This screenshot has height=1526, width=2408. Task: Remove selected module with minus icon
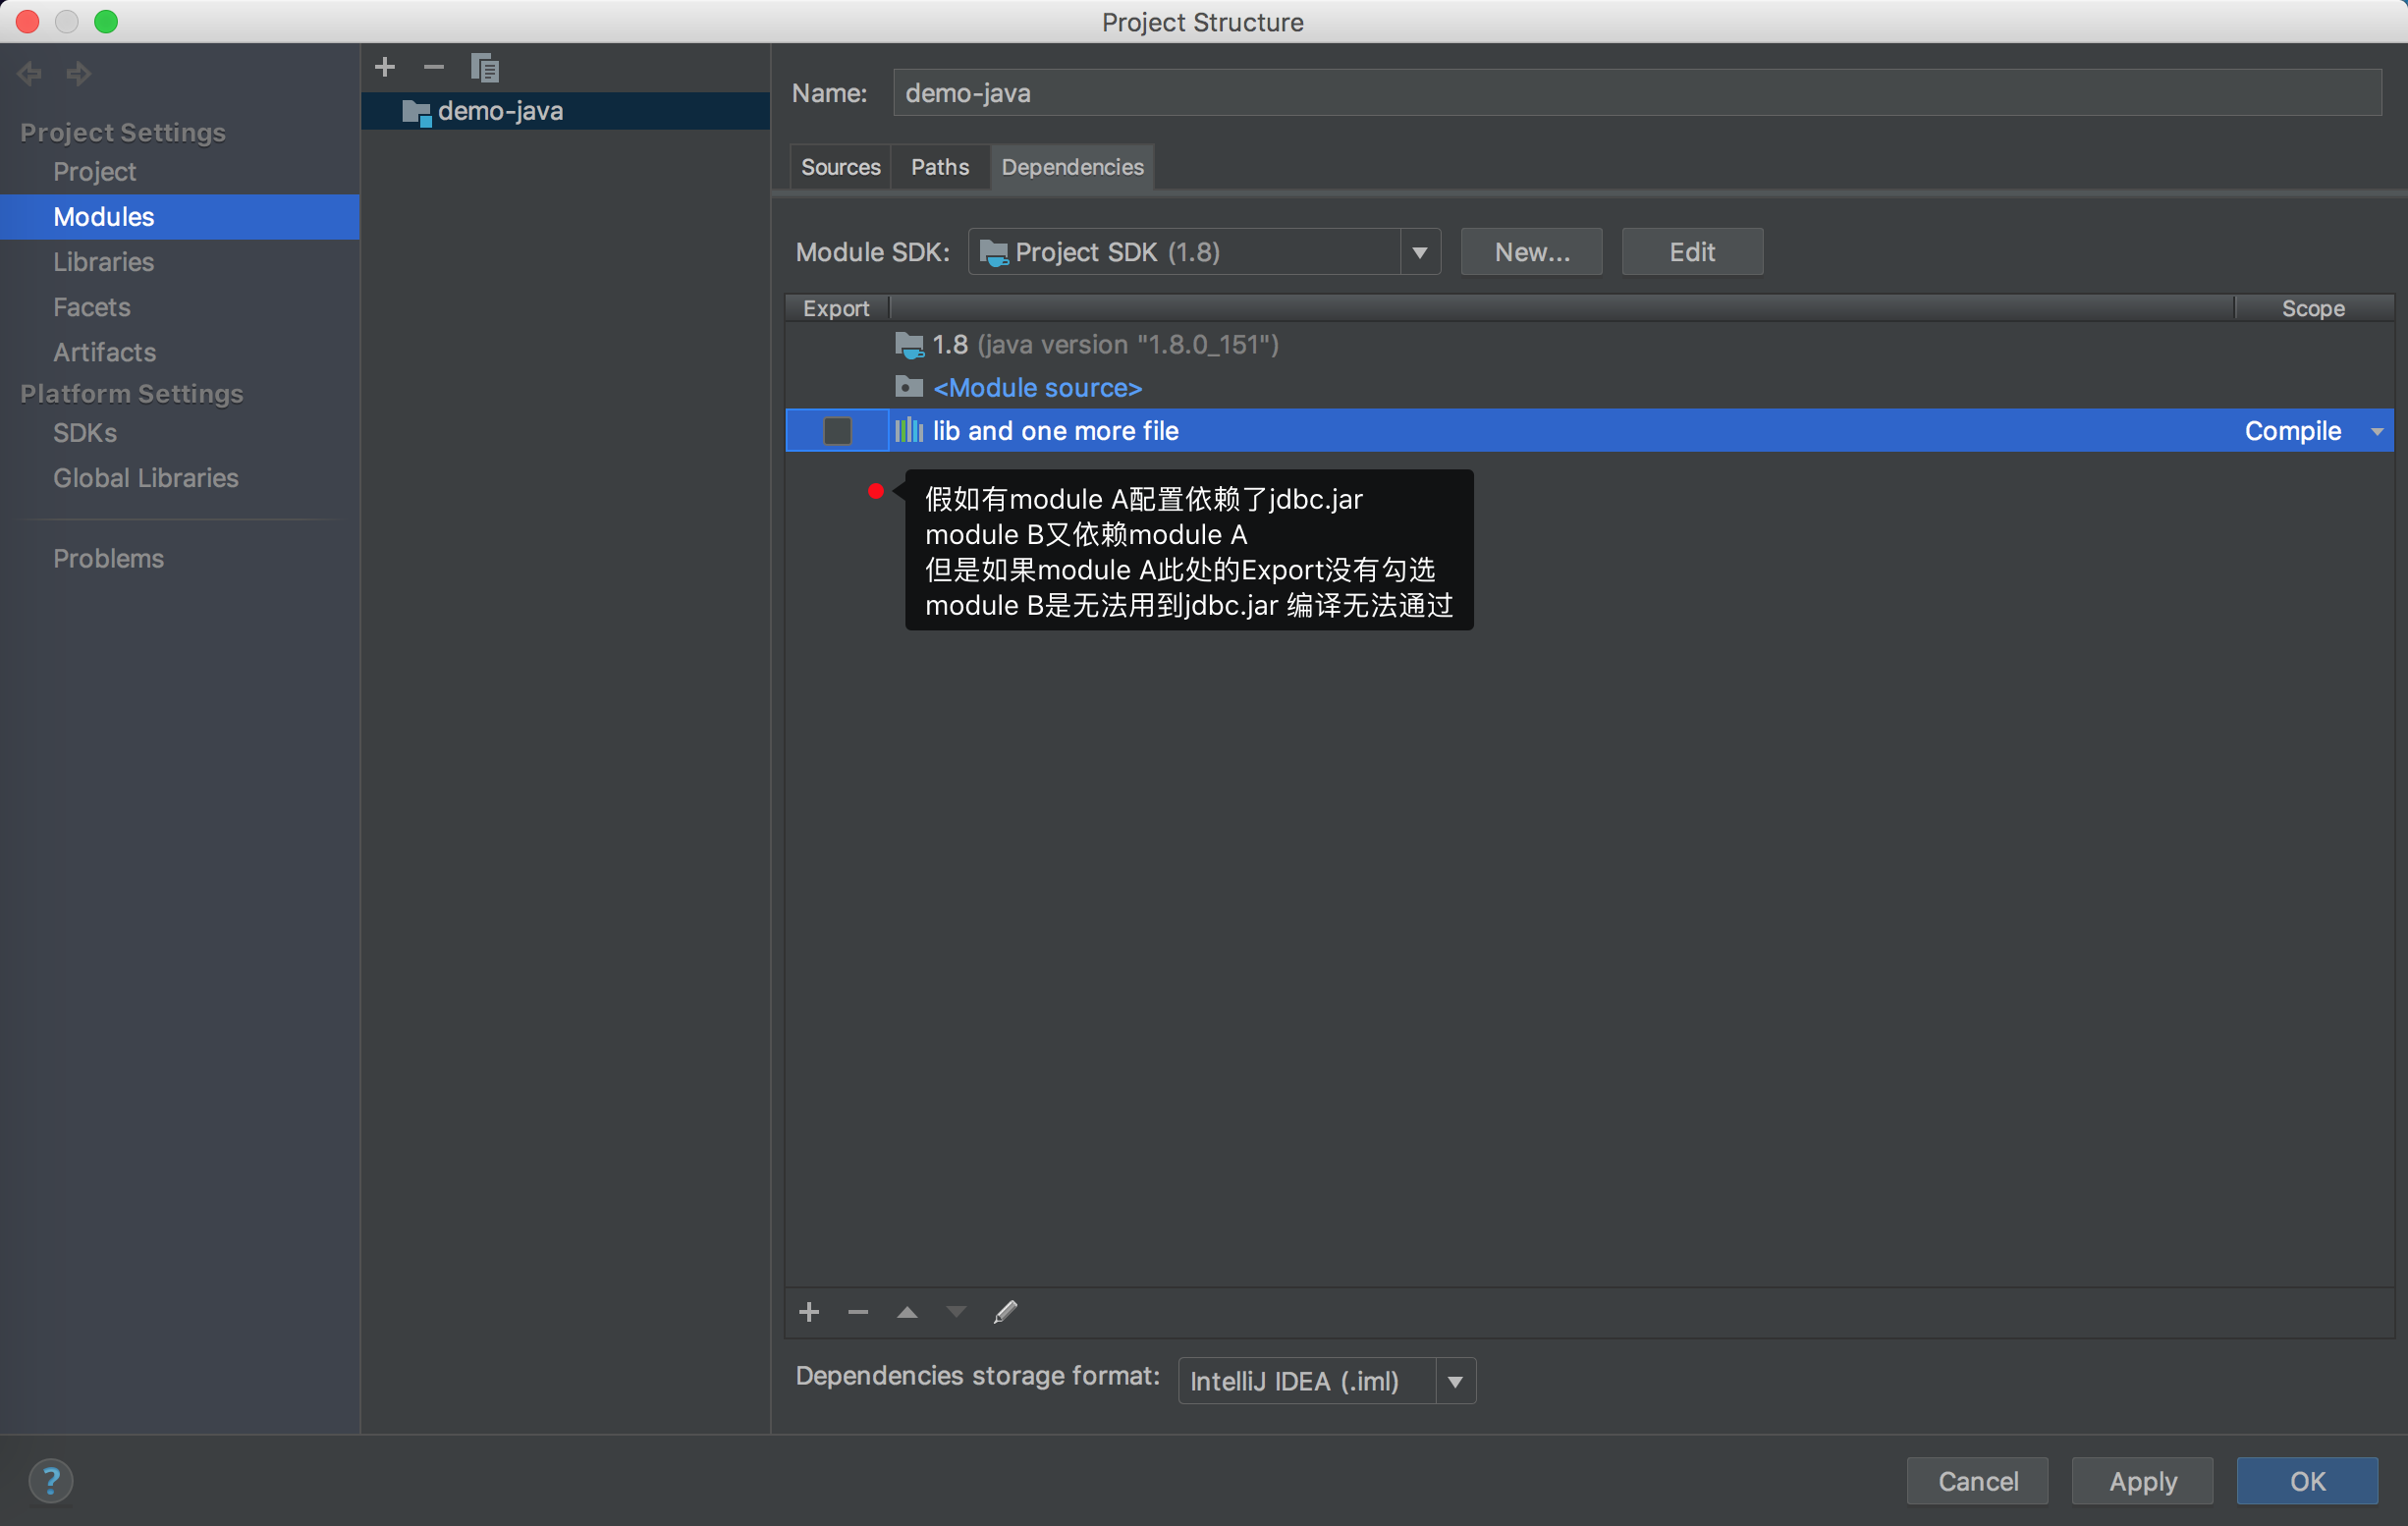(433, 67)
